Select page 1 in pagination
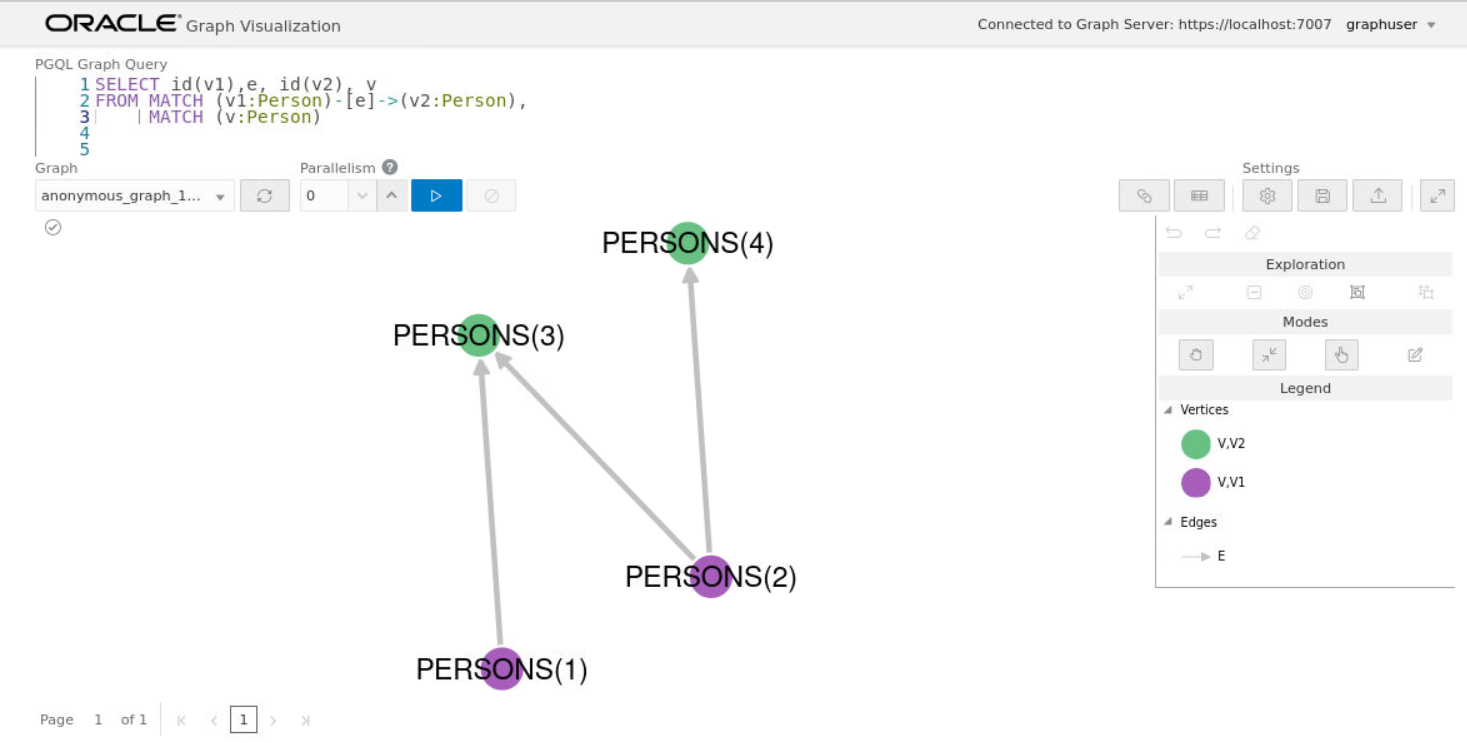Image resolution: width=1467 pixels, height=743 pixels. pos(243,719)
